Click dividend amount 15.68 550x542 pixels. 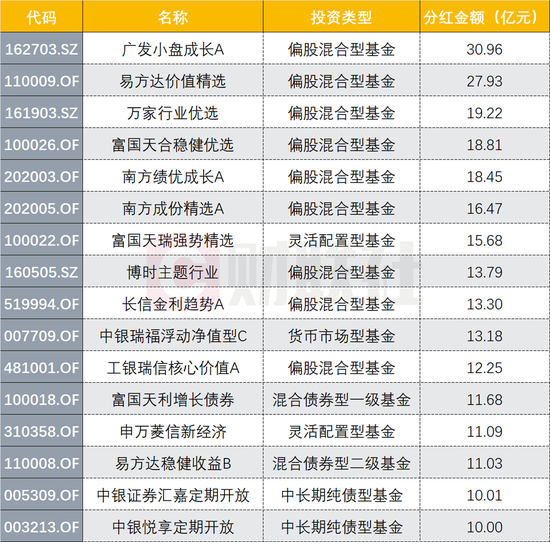coord(484,241)
